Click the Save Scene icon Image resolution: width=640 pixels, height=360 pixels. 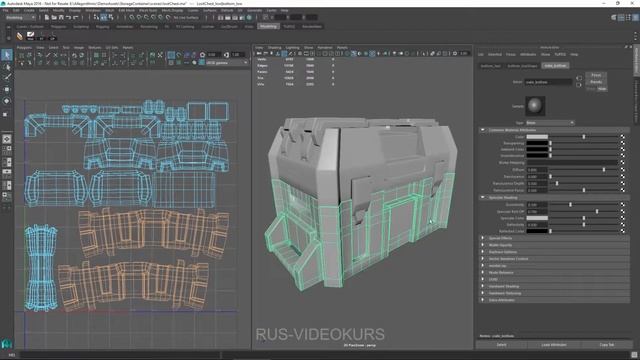[61, 18]
